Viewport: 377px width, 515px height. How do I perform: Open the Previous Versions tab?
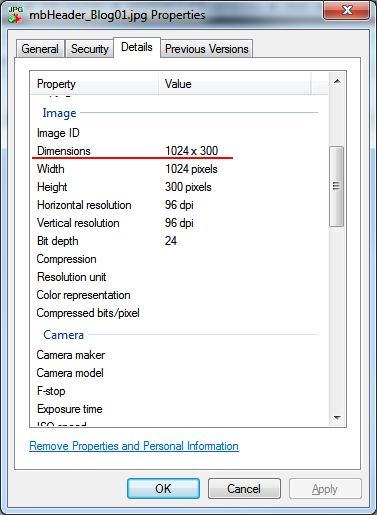[207, 49]
